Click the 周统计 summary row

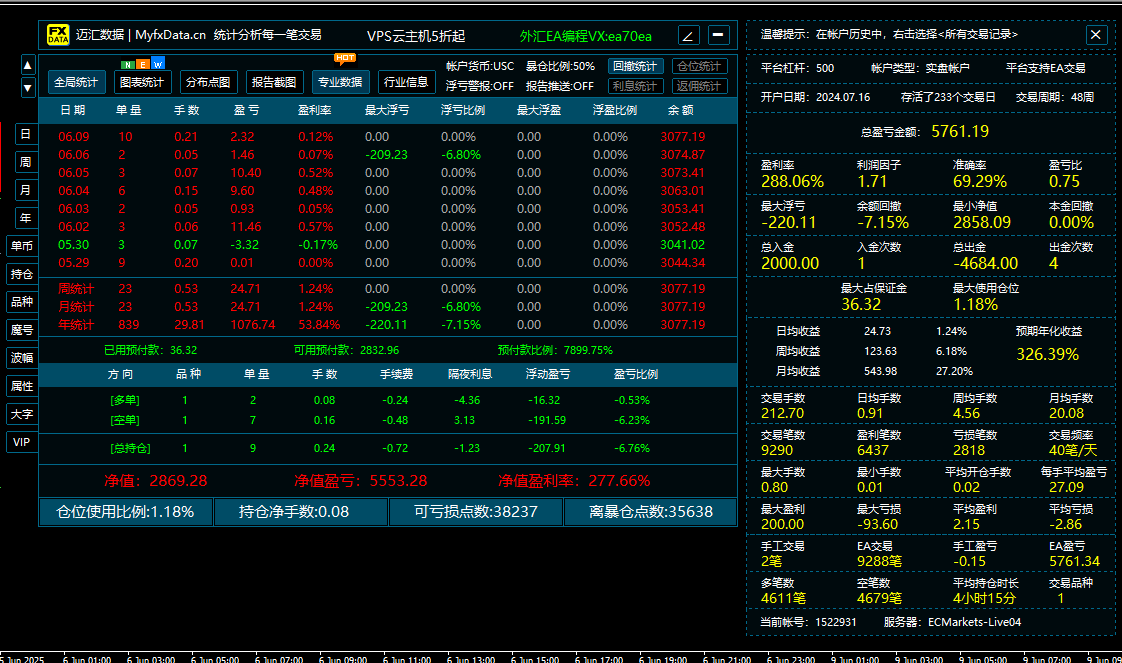(388, 289)
